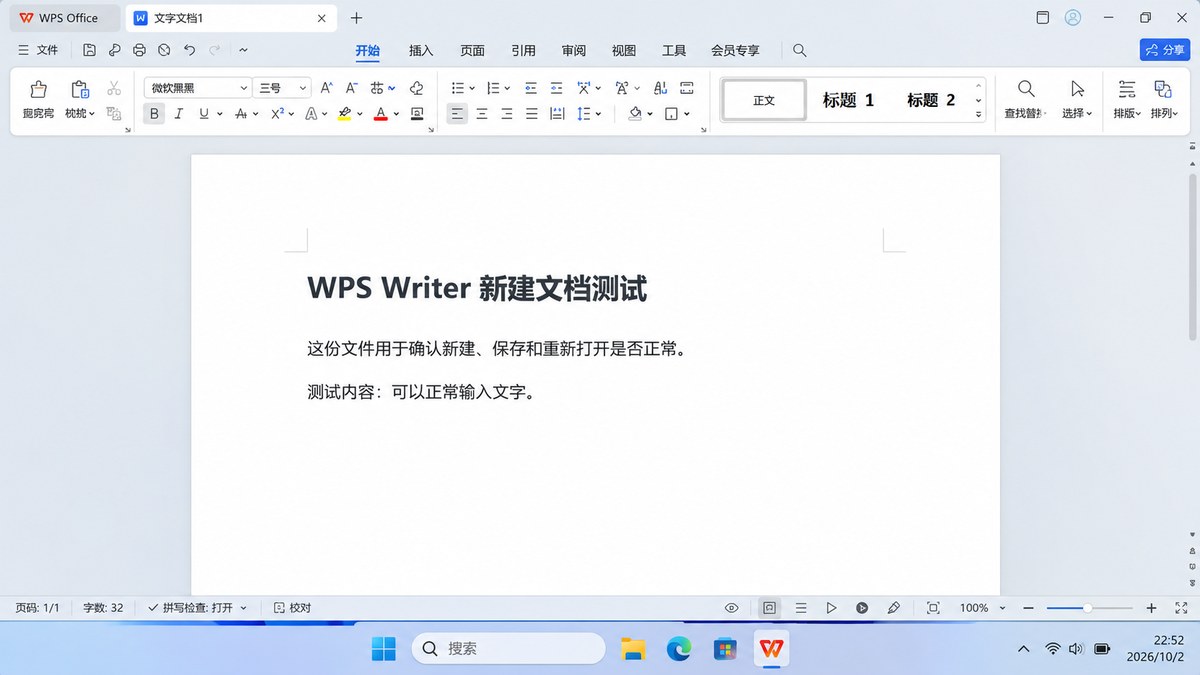Decrease font size with the smaller A icon
1200x675 pixels.
point(351,88)
